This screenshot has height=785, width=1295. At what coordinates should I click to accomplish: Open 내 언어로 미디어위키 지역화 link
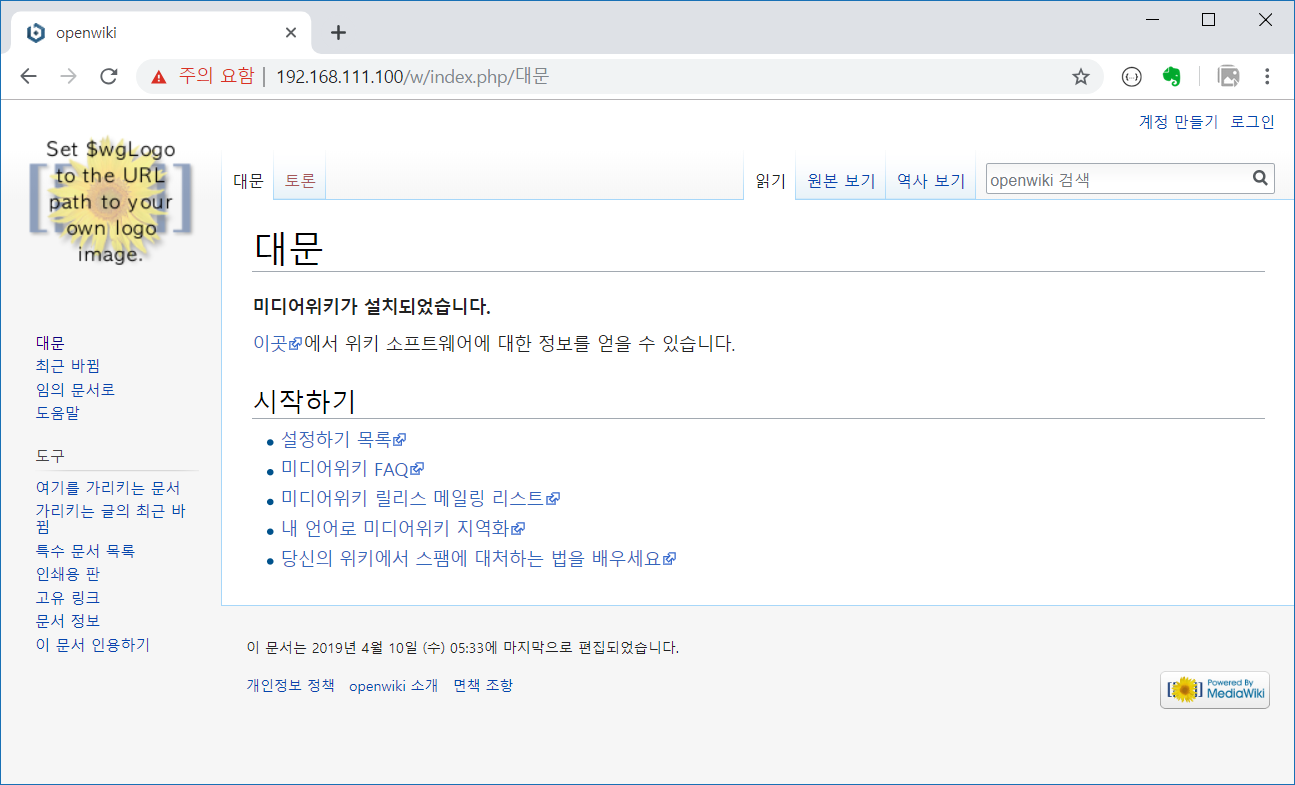[x=403, y=528]
